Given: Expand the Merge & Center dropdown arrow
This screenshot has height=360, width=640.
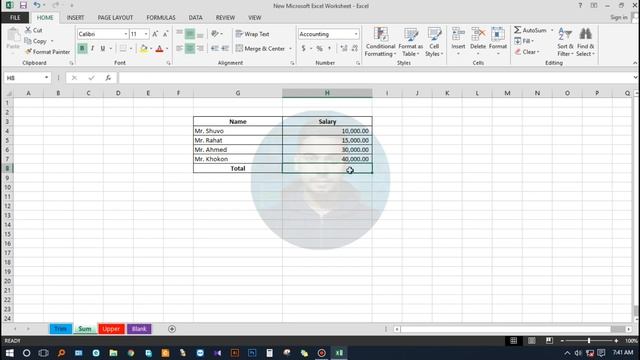Looking at the screenshot, I should [x=291, y=49].
